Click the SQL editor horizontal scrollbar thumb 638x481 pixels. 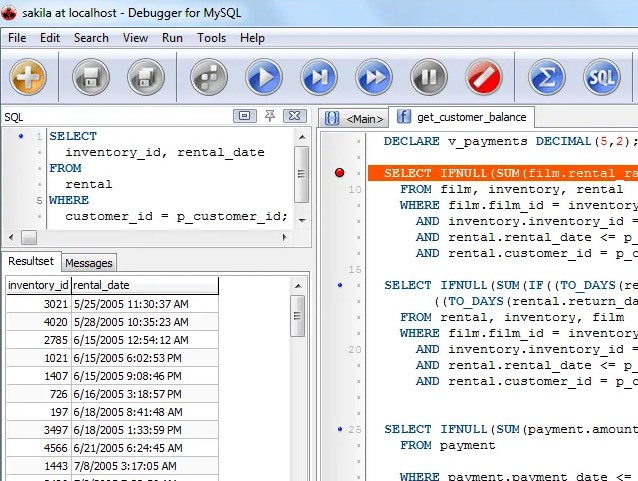click(x=29, y=237)
